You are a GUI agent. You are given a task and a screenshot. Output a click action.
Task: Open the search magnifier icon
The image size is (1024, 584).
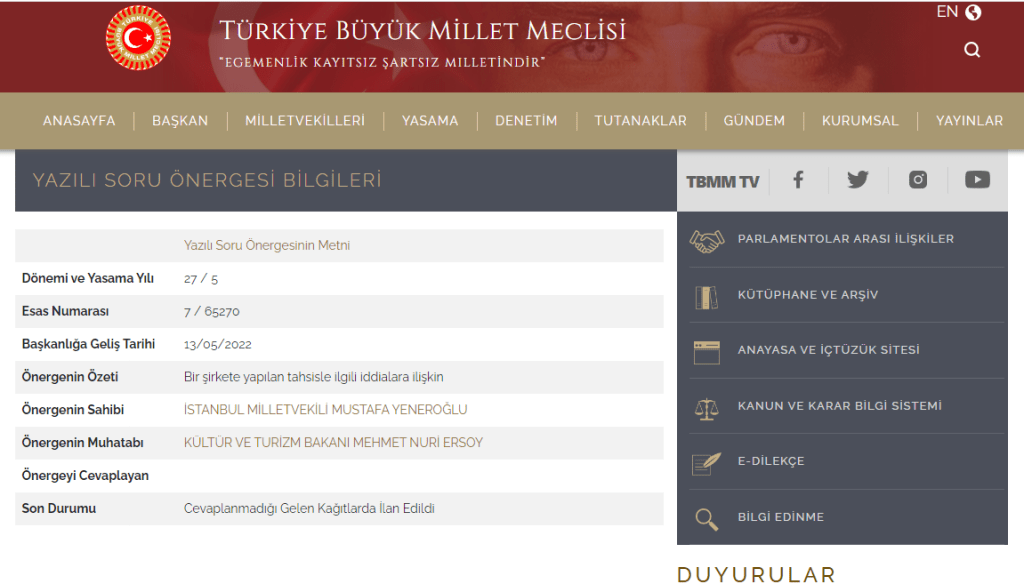coord(972,50)
